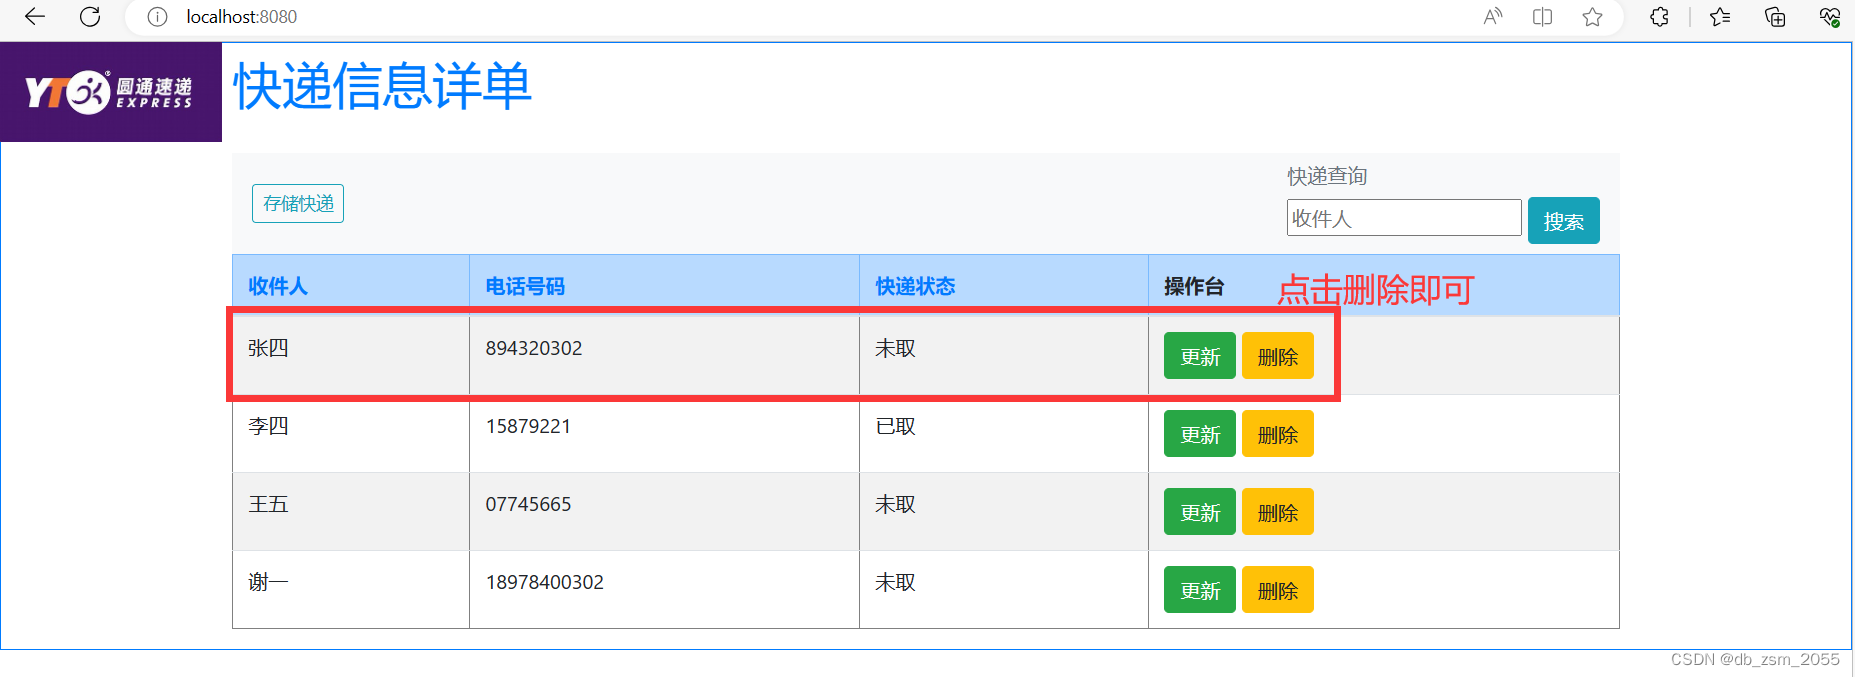Add page to favorites star icon
Image resolution: width=1855 pixels, height=677 pixels.
1592,16
